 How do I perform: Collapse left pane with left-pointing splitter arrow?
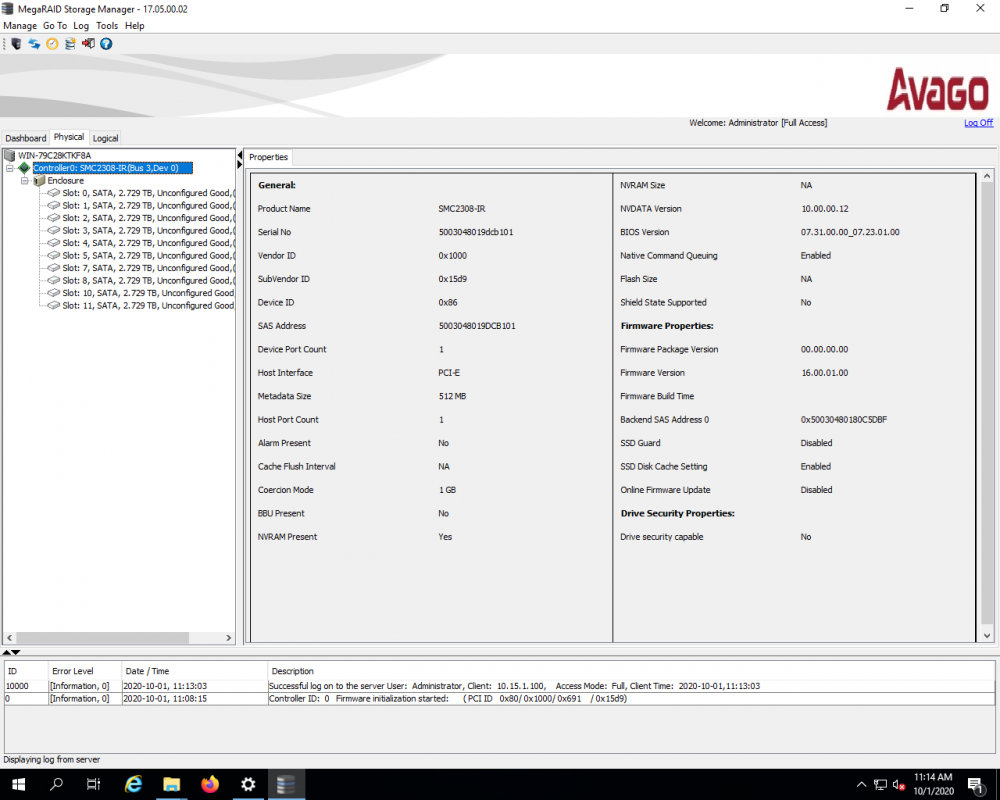pos(240,155)
